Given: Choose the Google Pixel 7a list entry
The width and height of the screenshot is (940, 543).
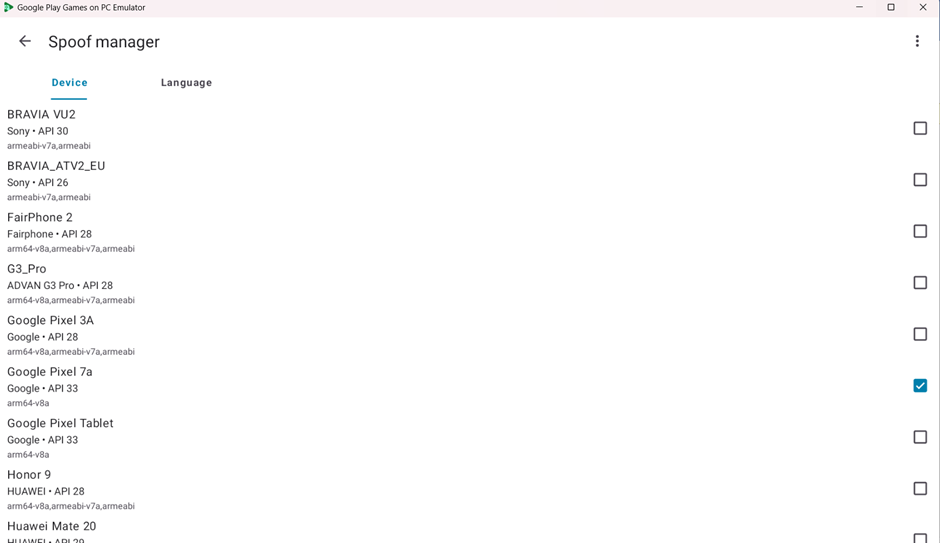Looking at the screenshot, I should click(470, 387).
